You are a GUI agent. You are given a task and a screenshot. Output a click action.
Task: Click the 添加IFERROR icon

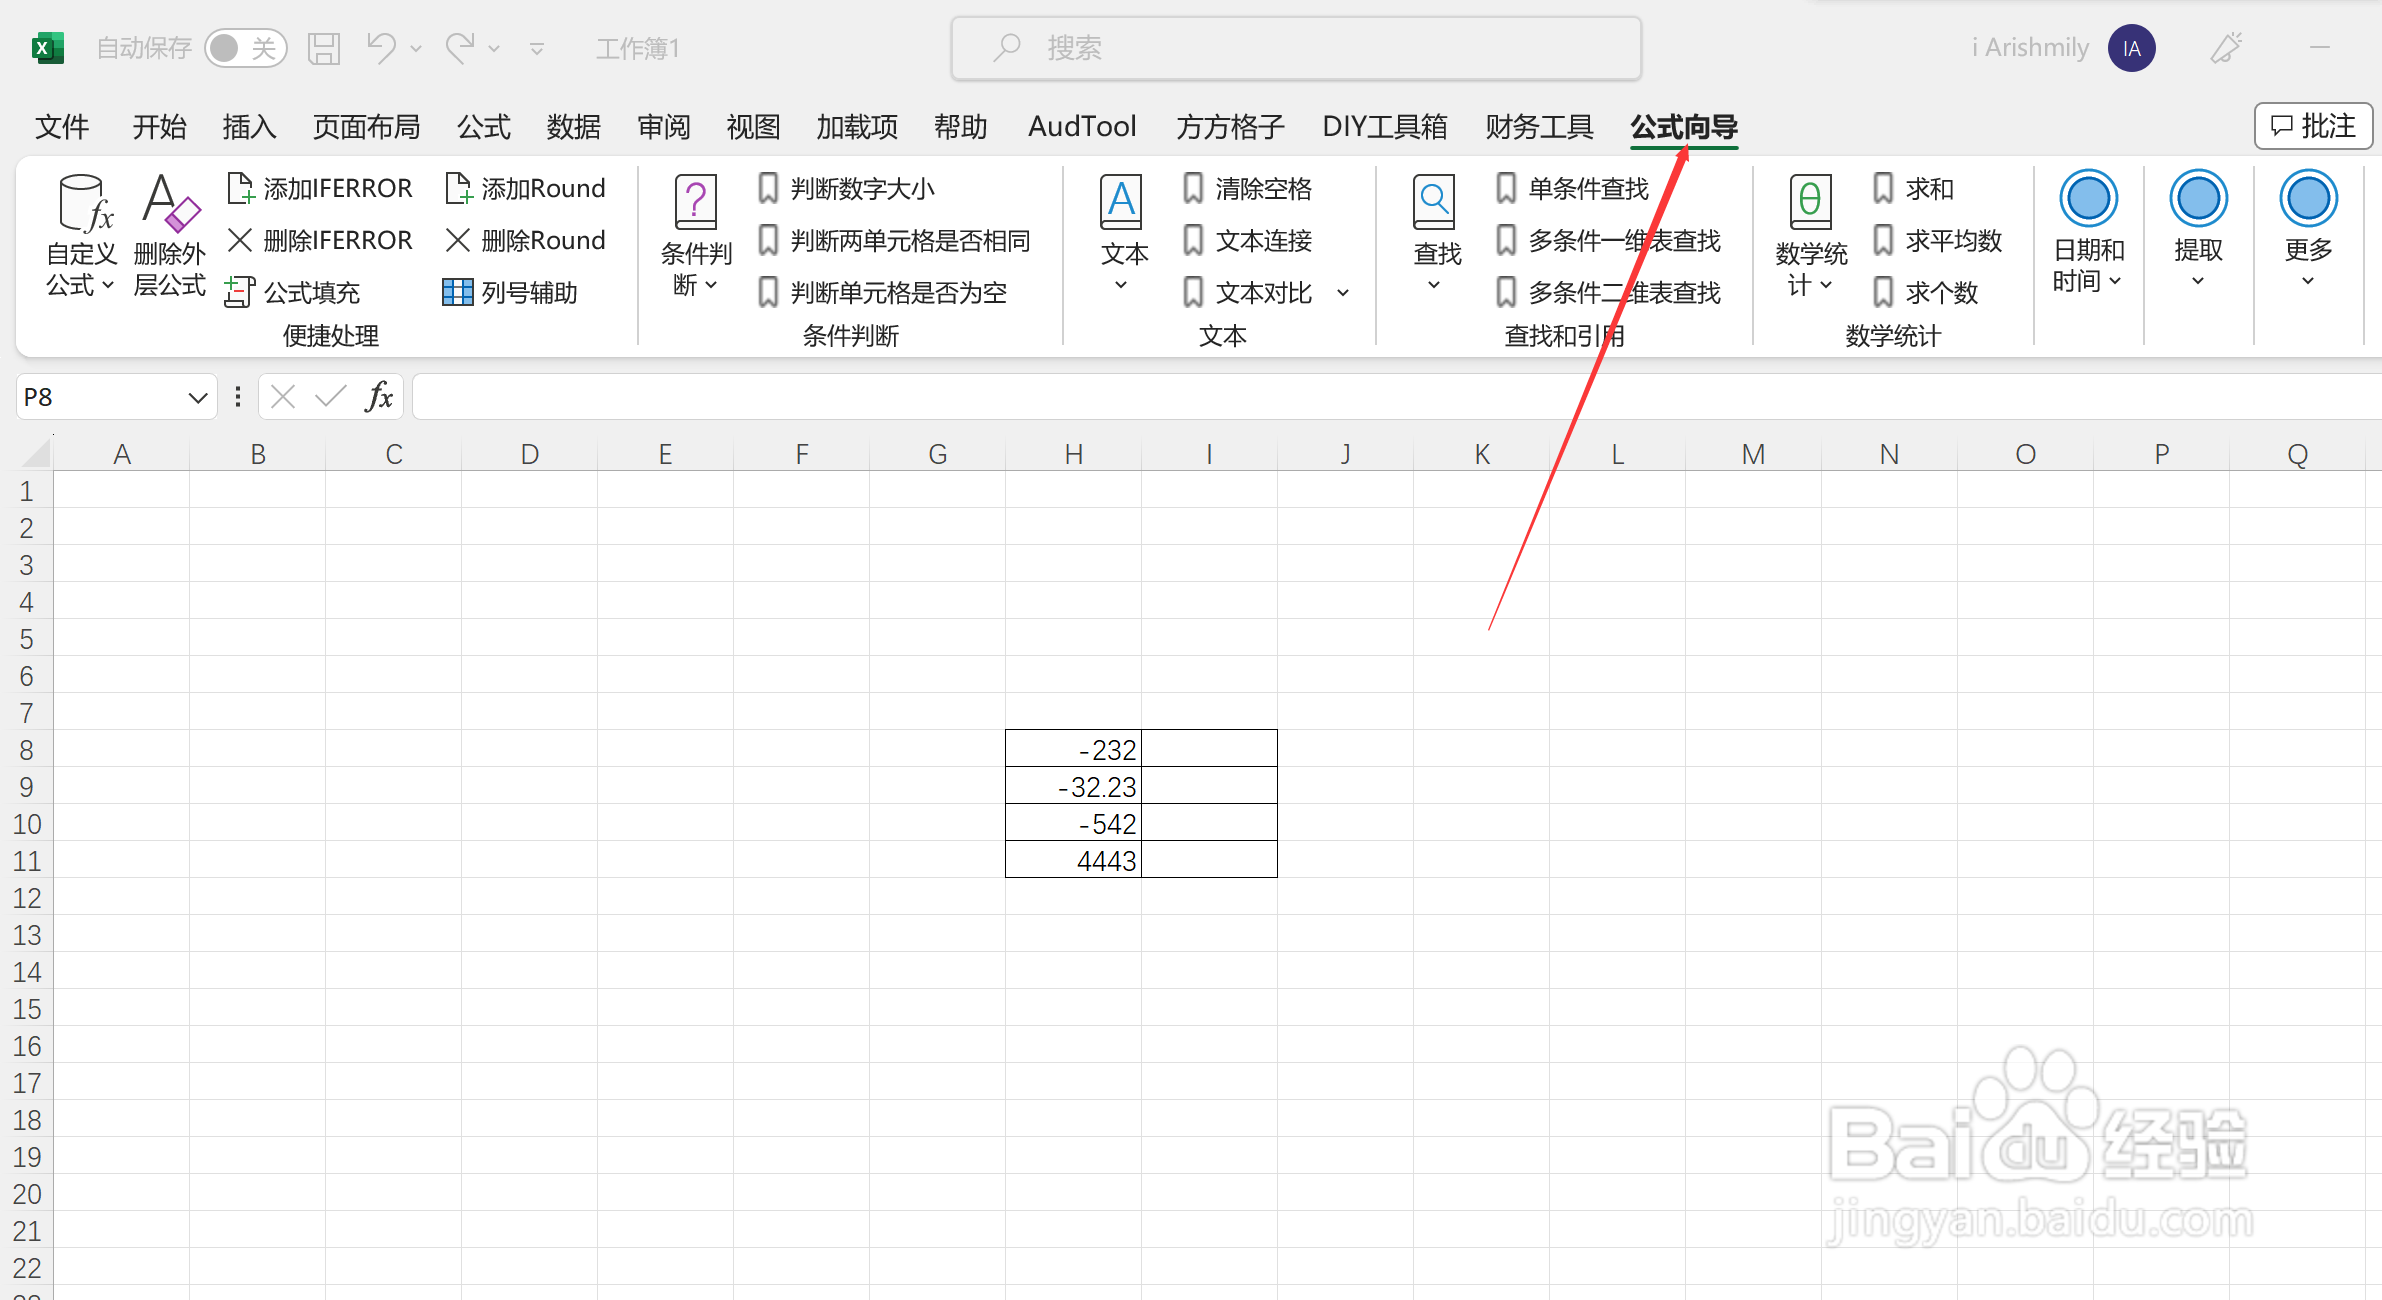click(241, 188)
